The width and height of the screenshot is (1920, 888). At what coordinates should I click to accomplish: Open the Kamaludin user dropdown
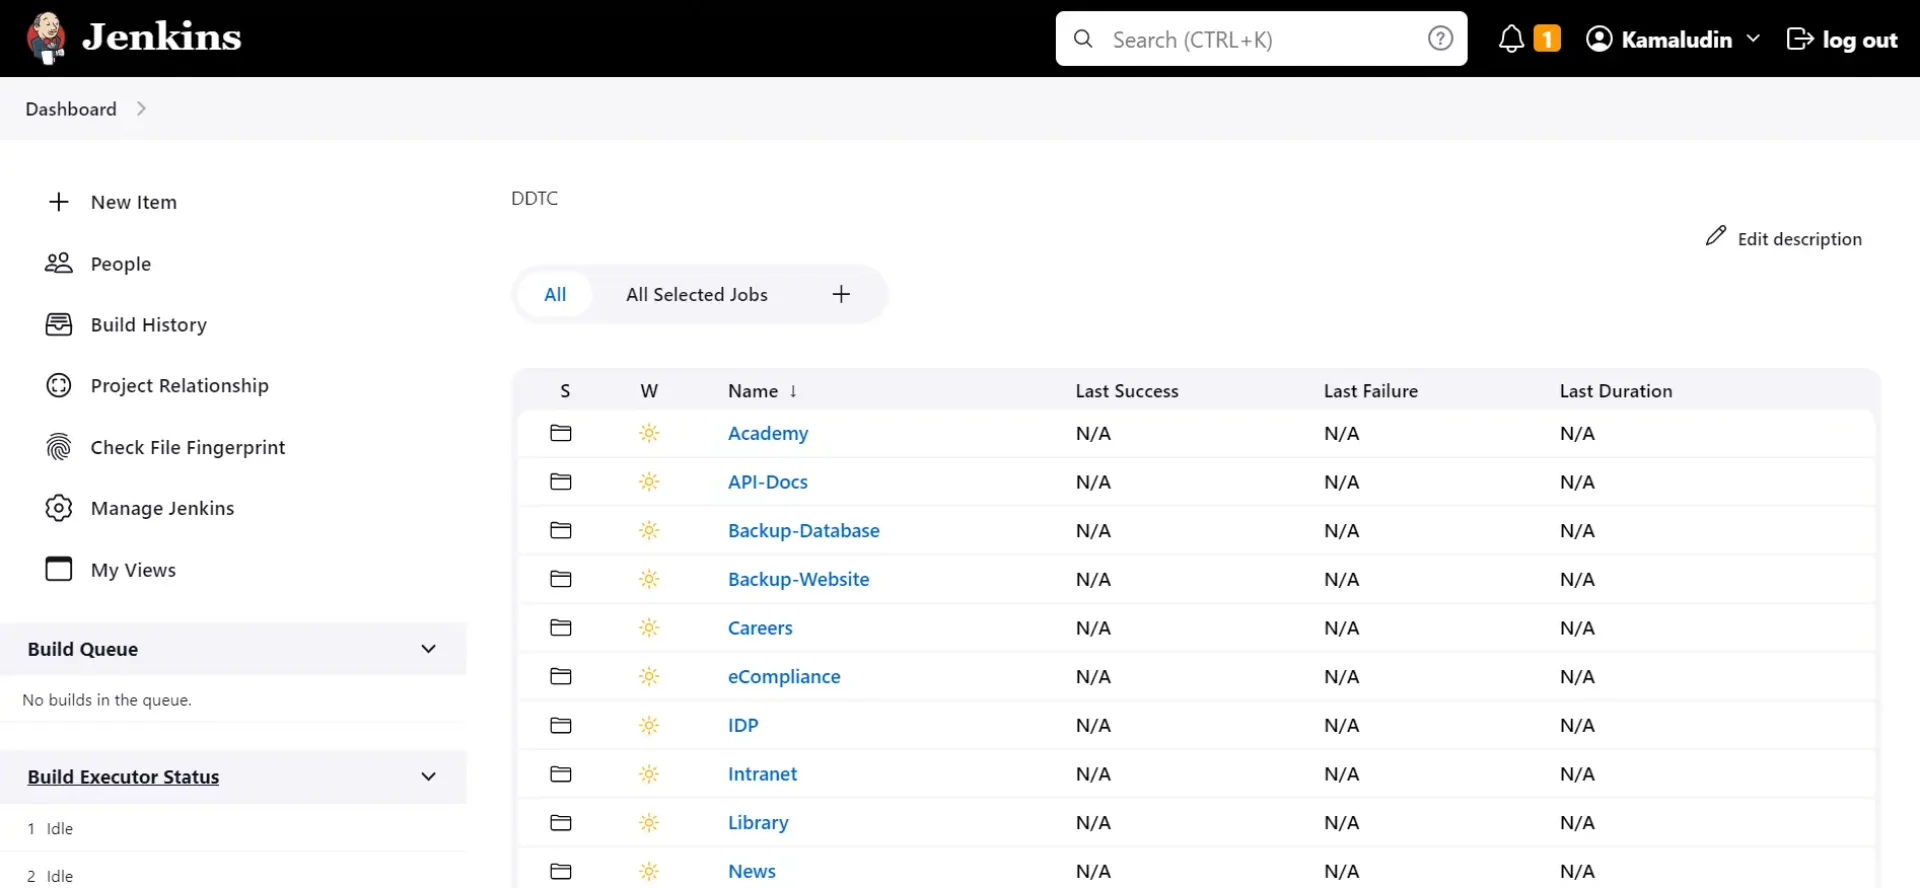click(x=1752, y=39)
